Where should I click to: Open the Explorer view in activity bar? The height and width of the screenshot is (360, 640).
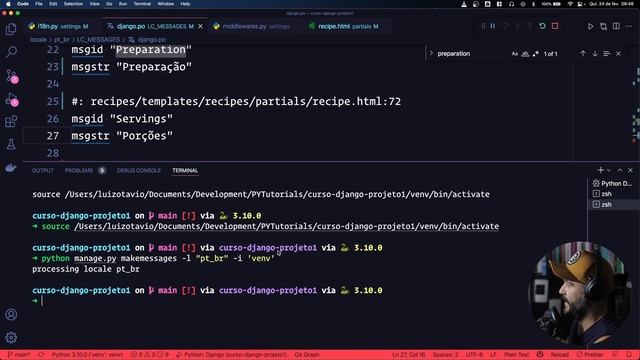click(x=11, y=29)
